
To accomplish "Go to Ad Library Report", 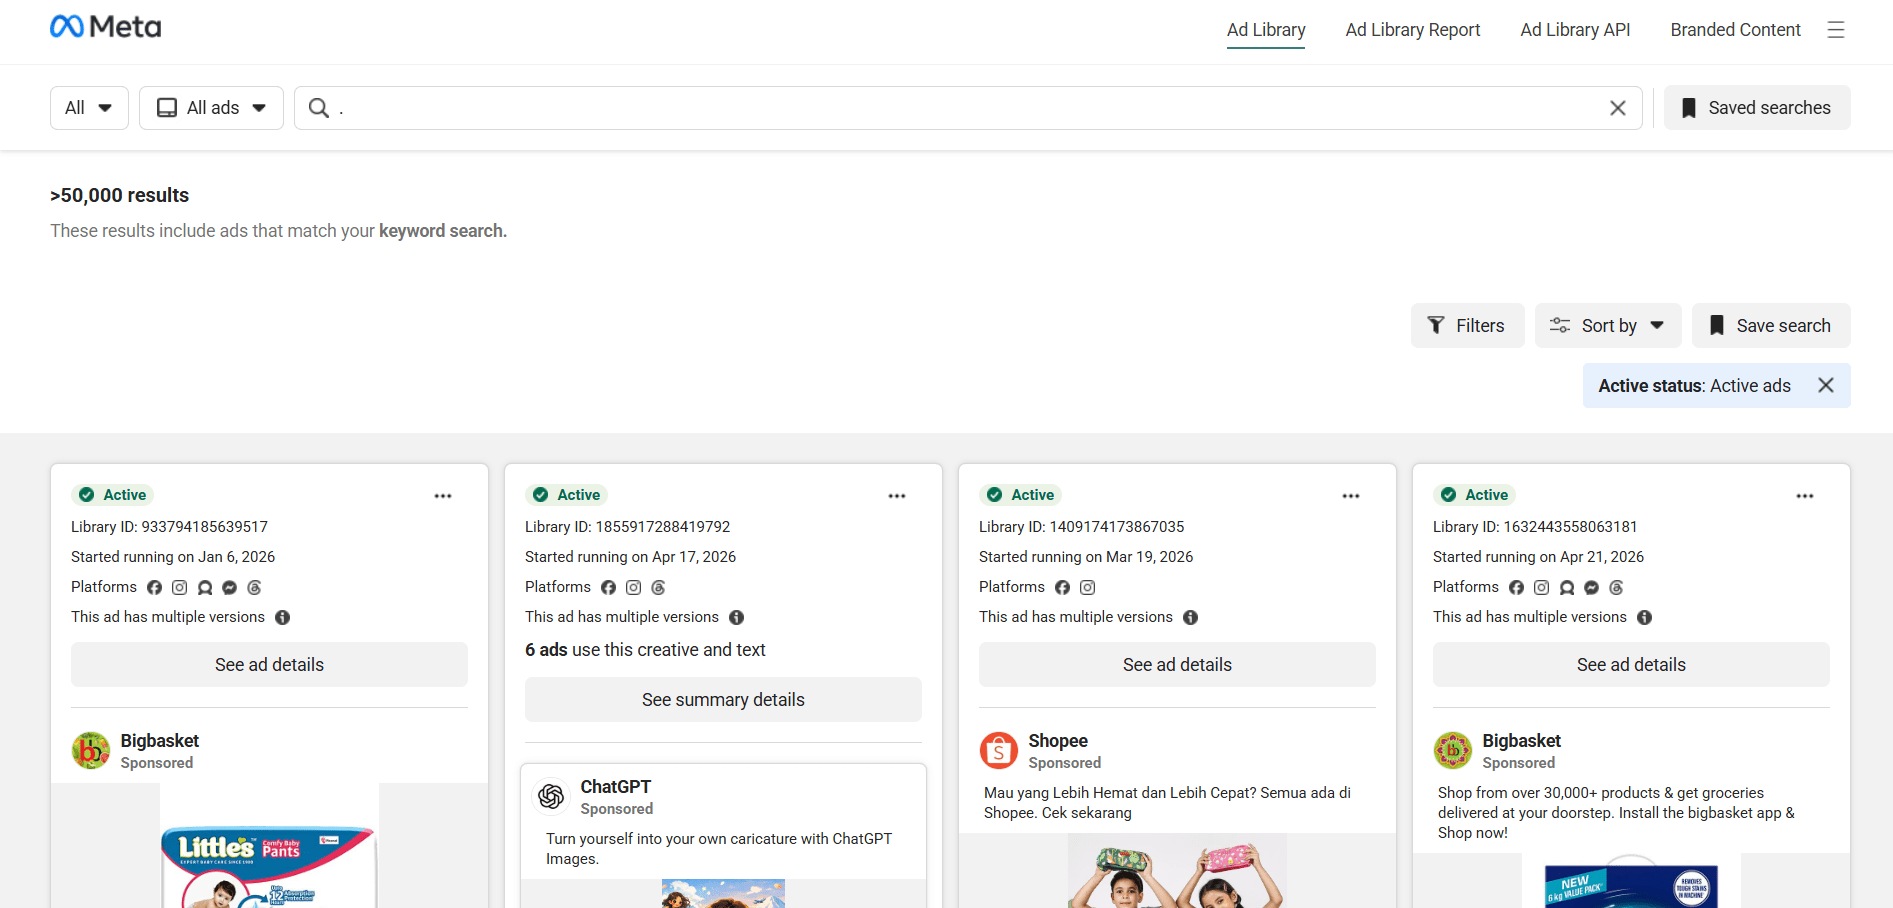I will click(1413, 30).
